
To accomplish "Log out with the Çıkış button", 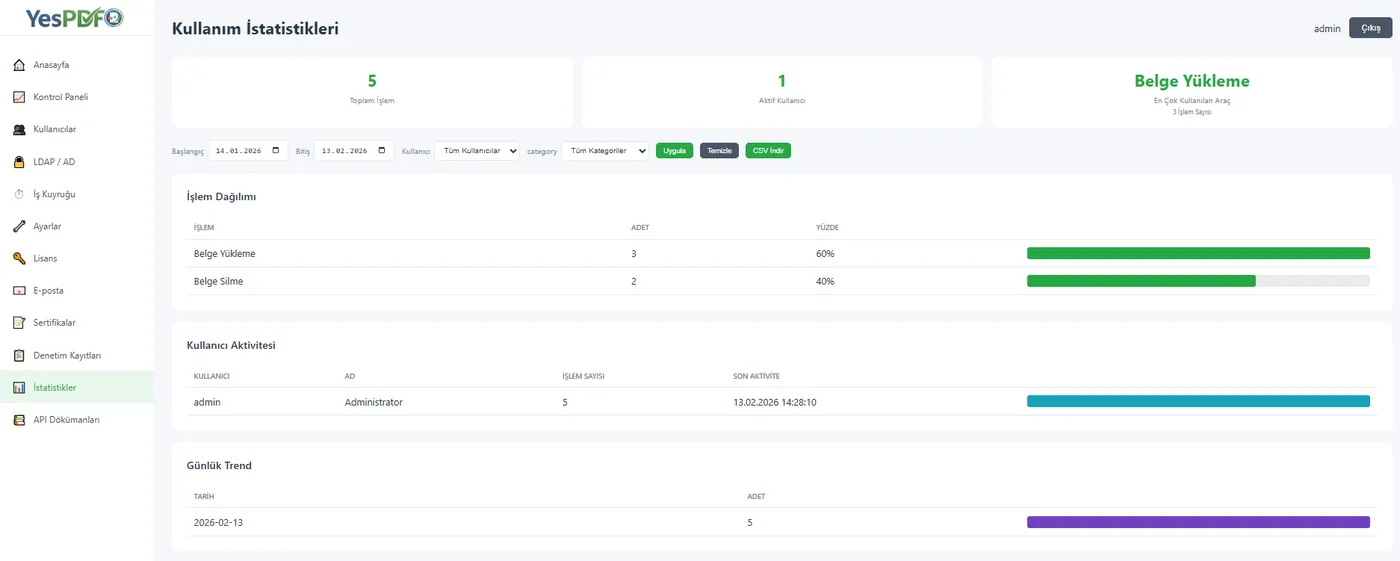I will (1370, 28).
